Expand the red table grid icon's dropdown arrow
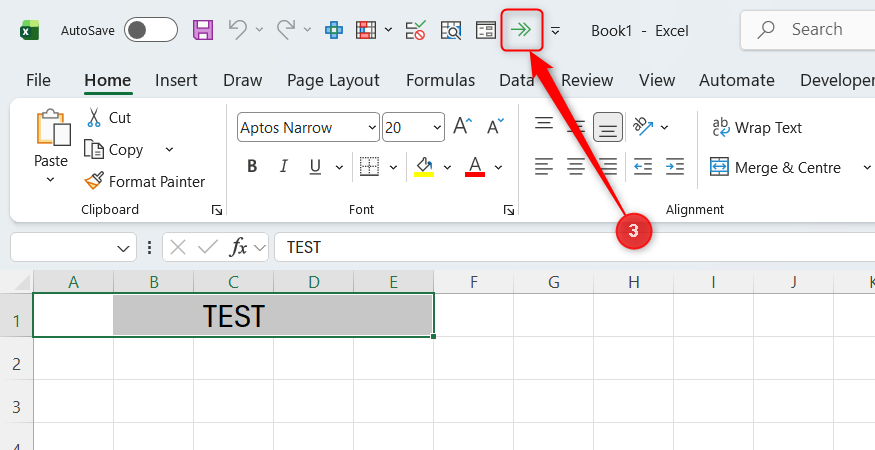This screenshot has width=875, height=450. pyautogui.click(x=388, y=30)
